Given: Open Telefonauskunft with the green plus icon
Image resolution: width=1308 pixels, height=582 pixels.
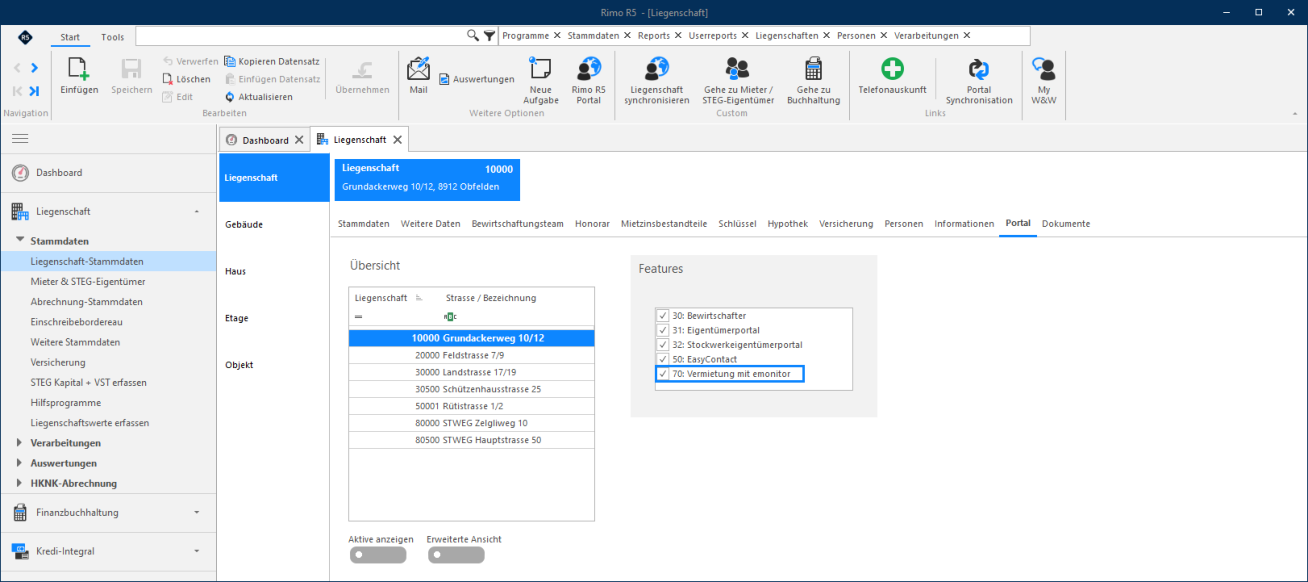Looking at the screenshot, I should (x=892, y=68).
